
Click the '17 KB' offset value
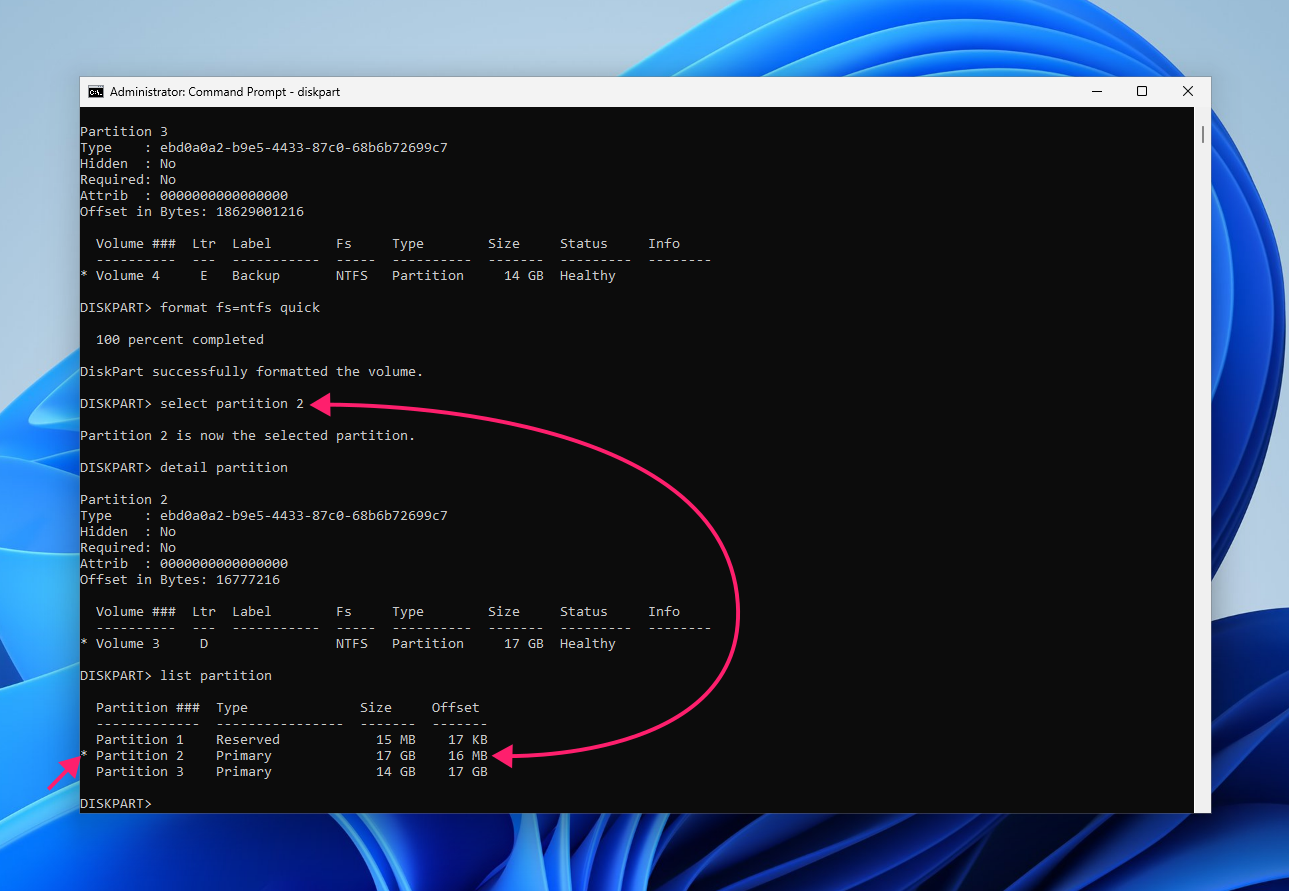[468, 740]
